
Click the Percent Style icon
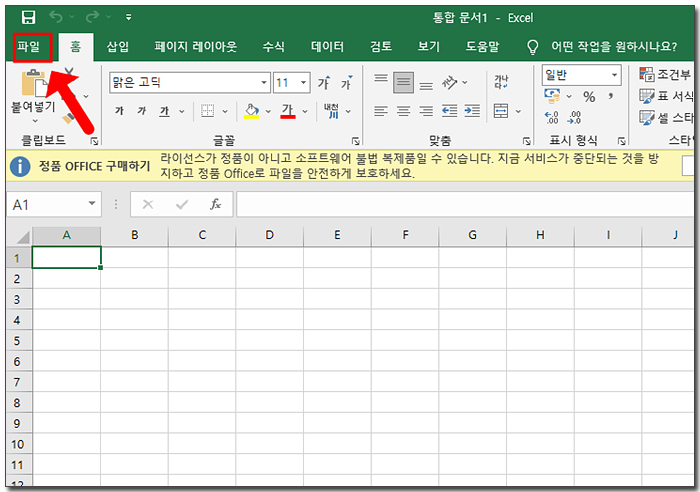pos(589,96)
